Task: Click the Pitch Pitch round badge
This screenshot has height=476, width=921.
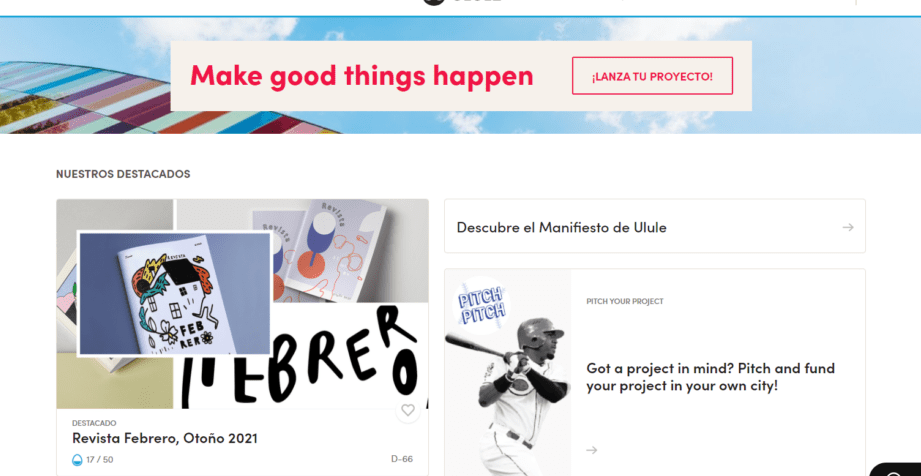Action: pyautogui.click(x=481, y=306)
